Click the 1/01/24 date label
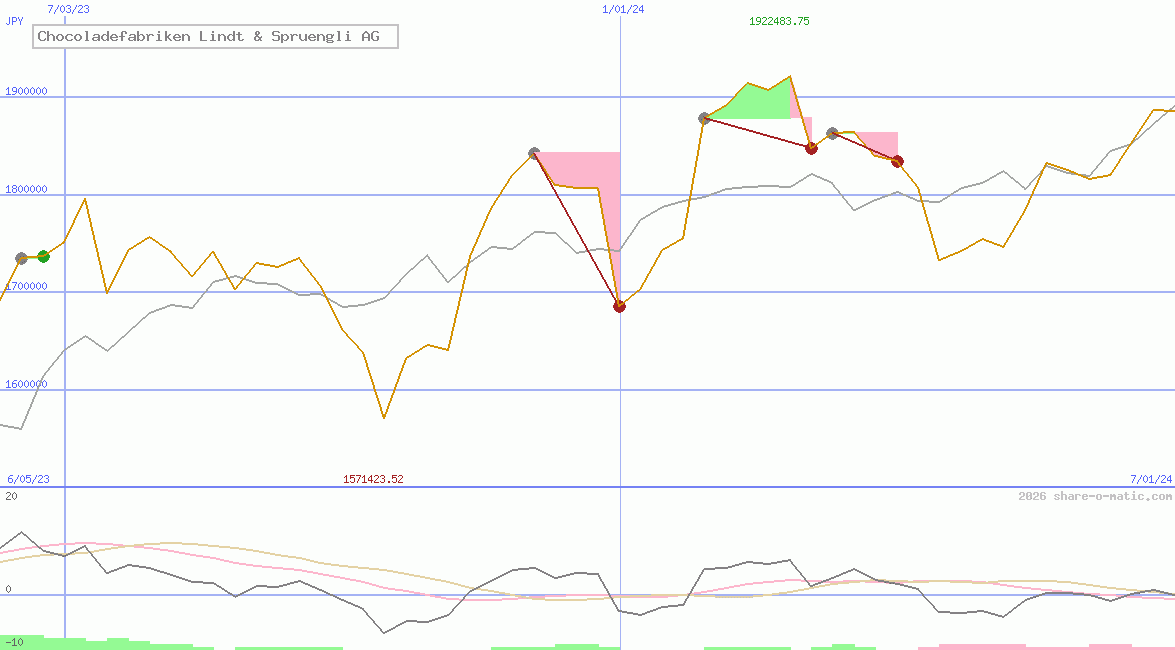1175x650 pixels. point(623,9)
